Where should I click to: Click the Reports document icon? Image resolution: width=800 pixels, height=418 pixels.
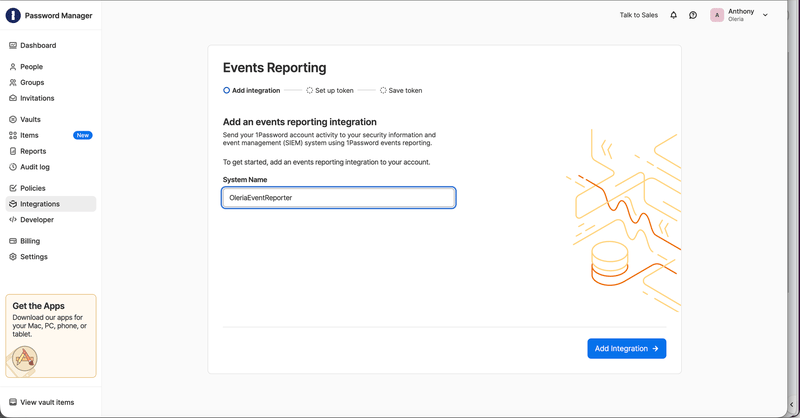click(13, 151)
